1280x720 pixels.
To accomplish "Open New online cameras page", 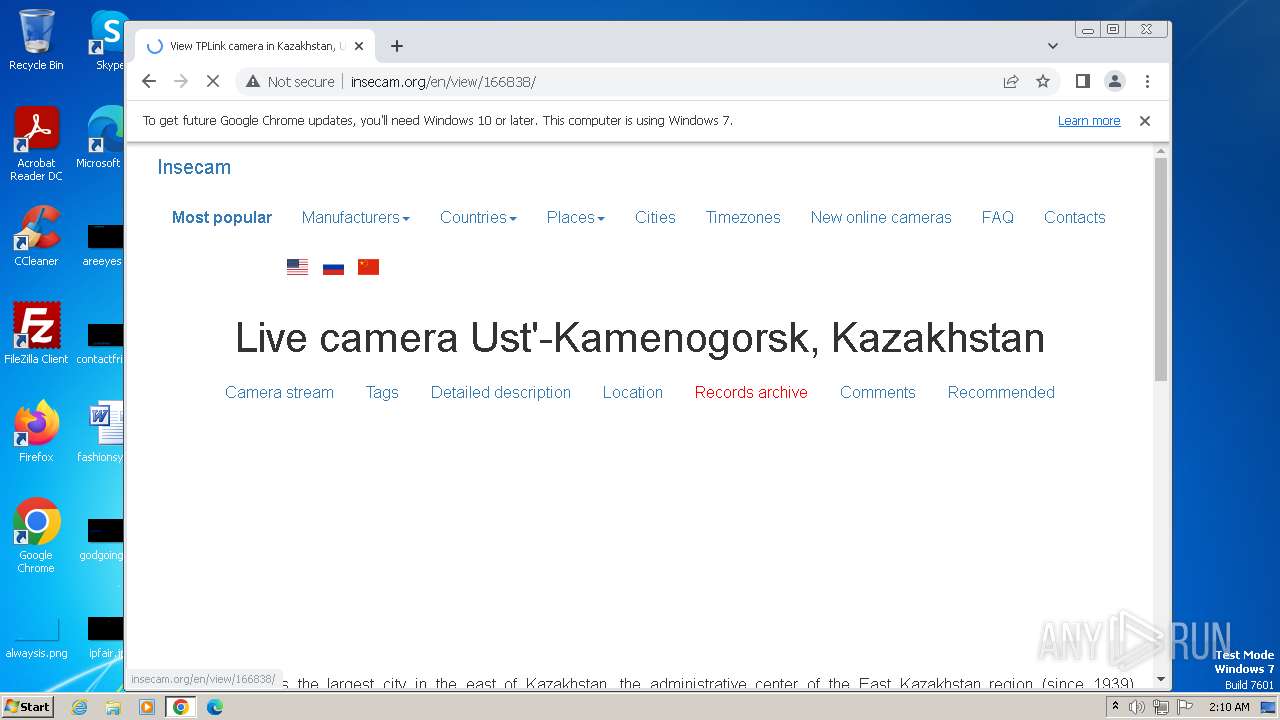I will (881, 217).
